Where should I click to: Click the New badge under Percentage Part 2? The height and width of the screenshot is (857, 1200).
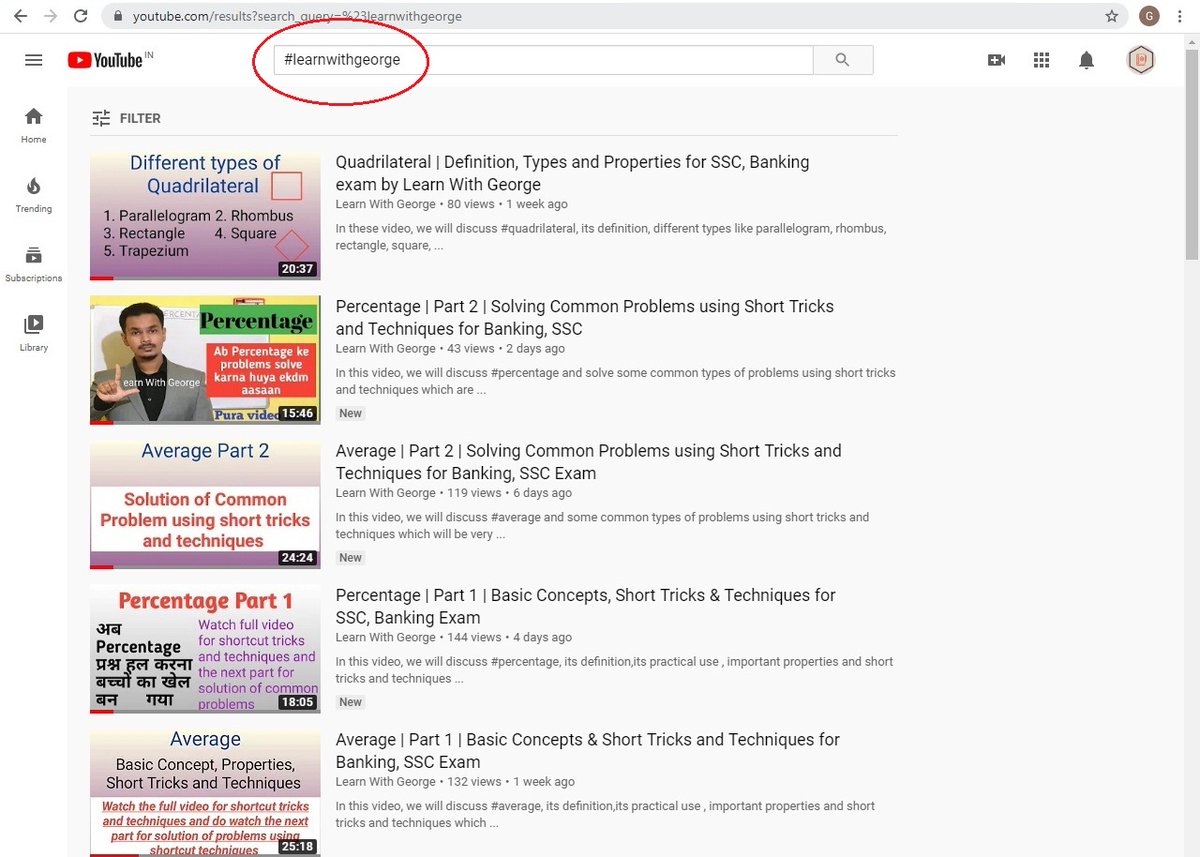350,413
